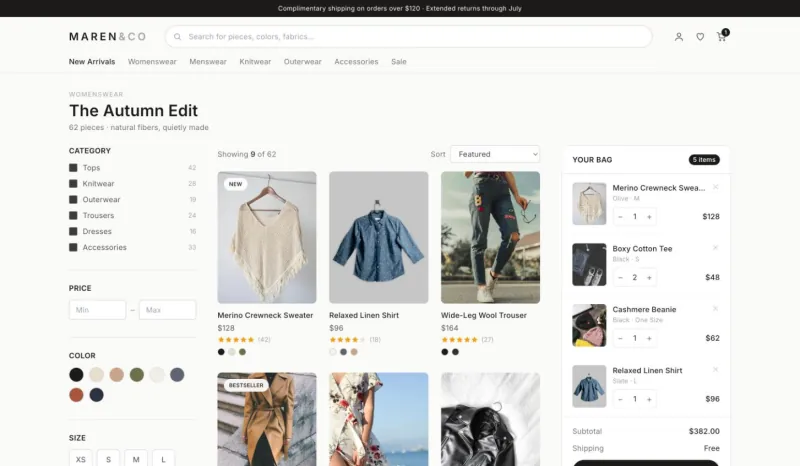Click Boxy Cotton Tee thumbnail in bag
The width and height of the screenshot is (800, 466).
click(589, 264)
